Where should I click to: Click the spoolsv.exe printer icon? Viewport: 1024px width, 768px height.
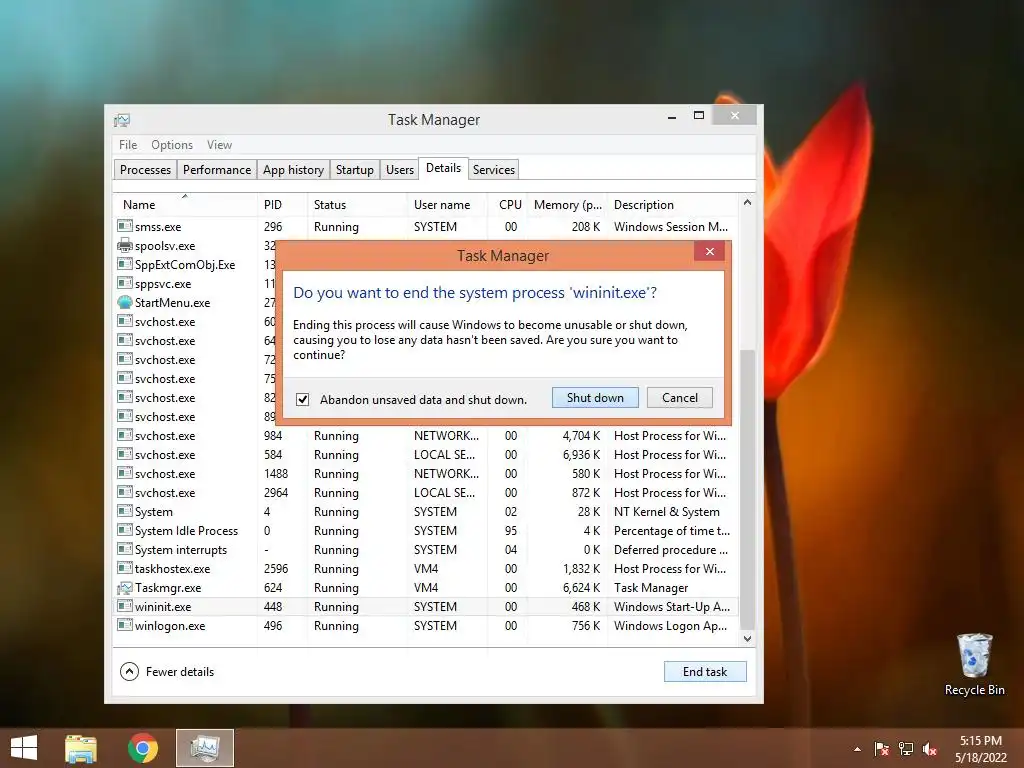125,245
